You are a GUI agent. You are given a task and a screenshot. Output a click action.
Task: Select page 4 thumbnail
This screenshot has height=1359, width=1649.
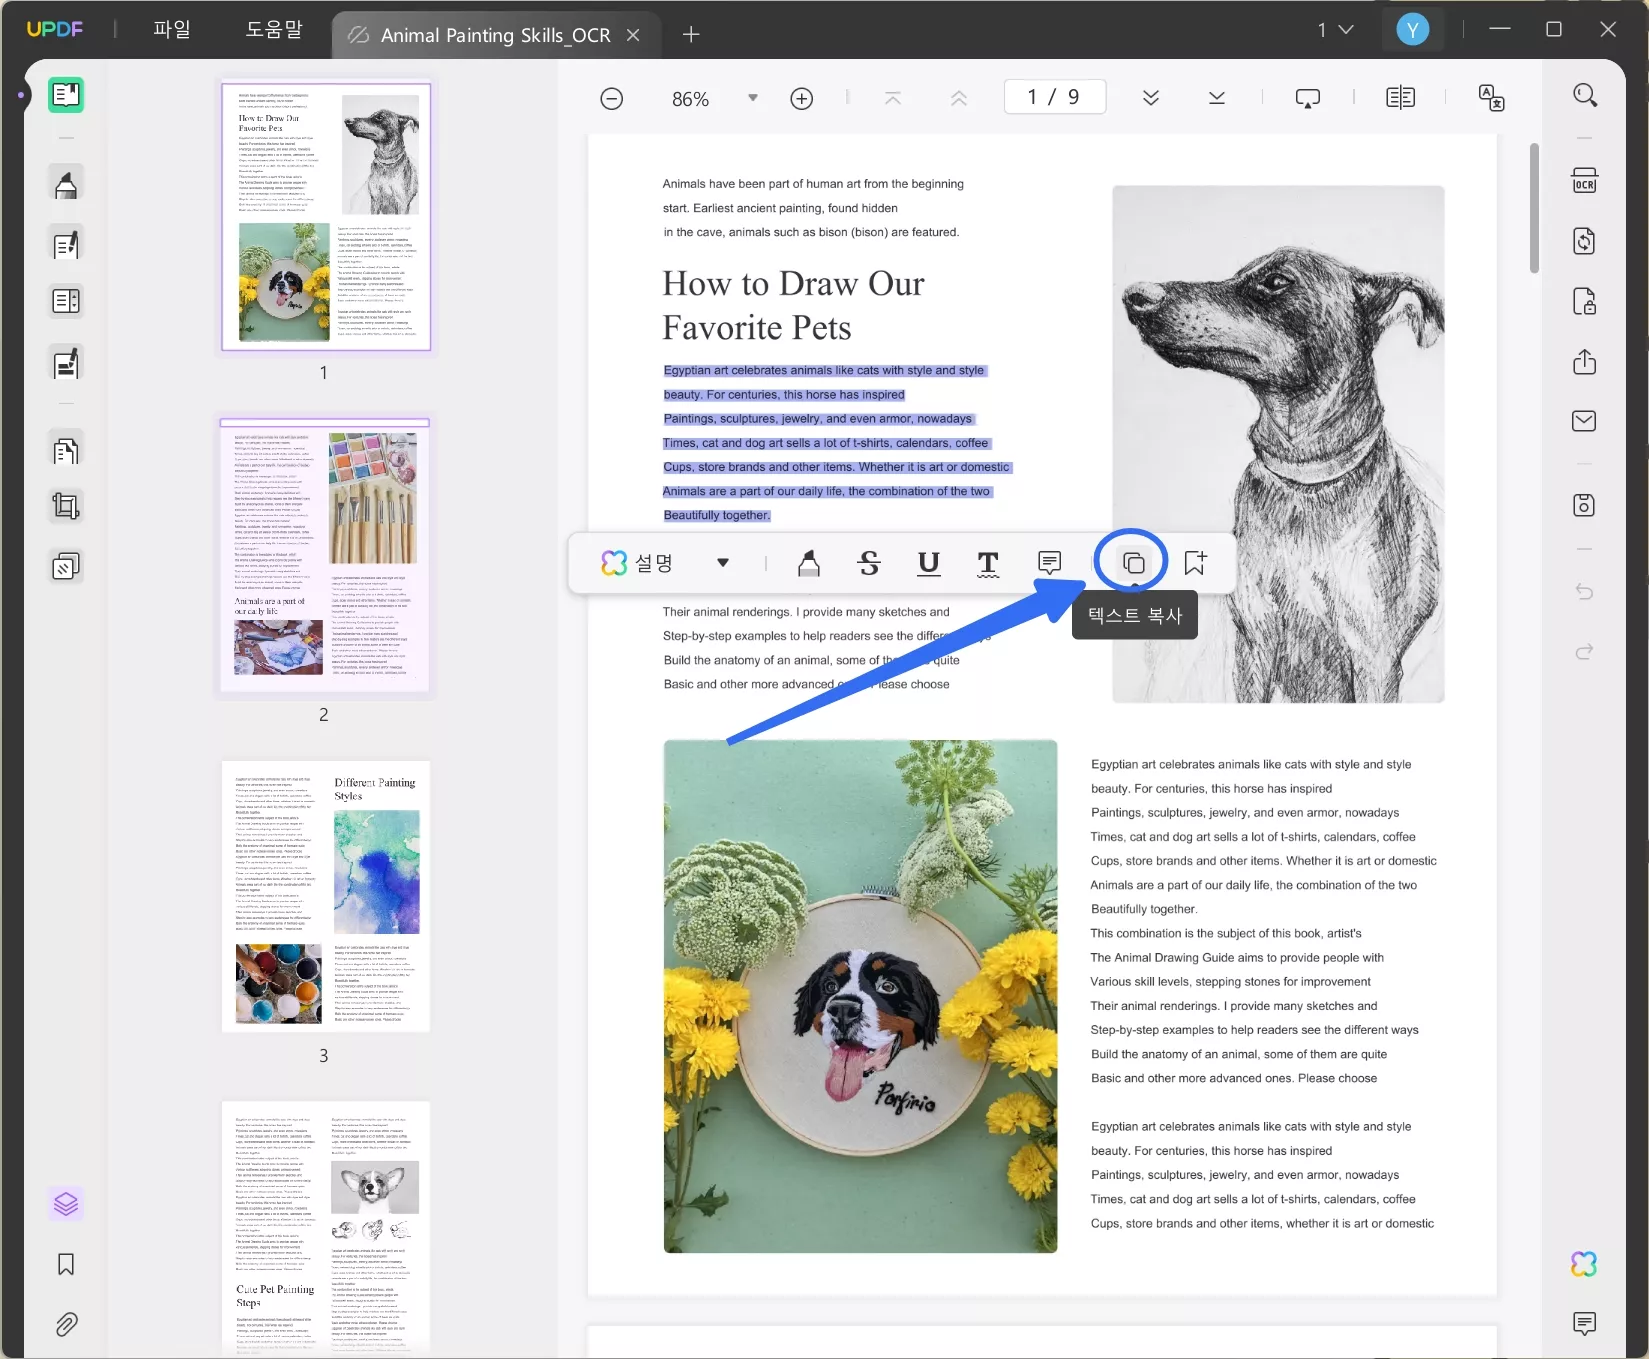pyautogui.click(x=326, y=1228)
